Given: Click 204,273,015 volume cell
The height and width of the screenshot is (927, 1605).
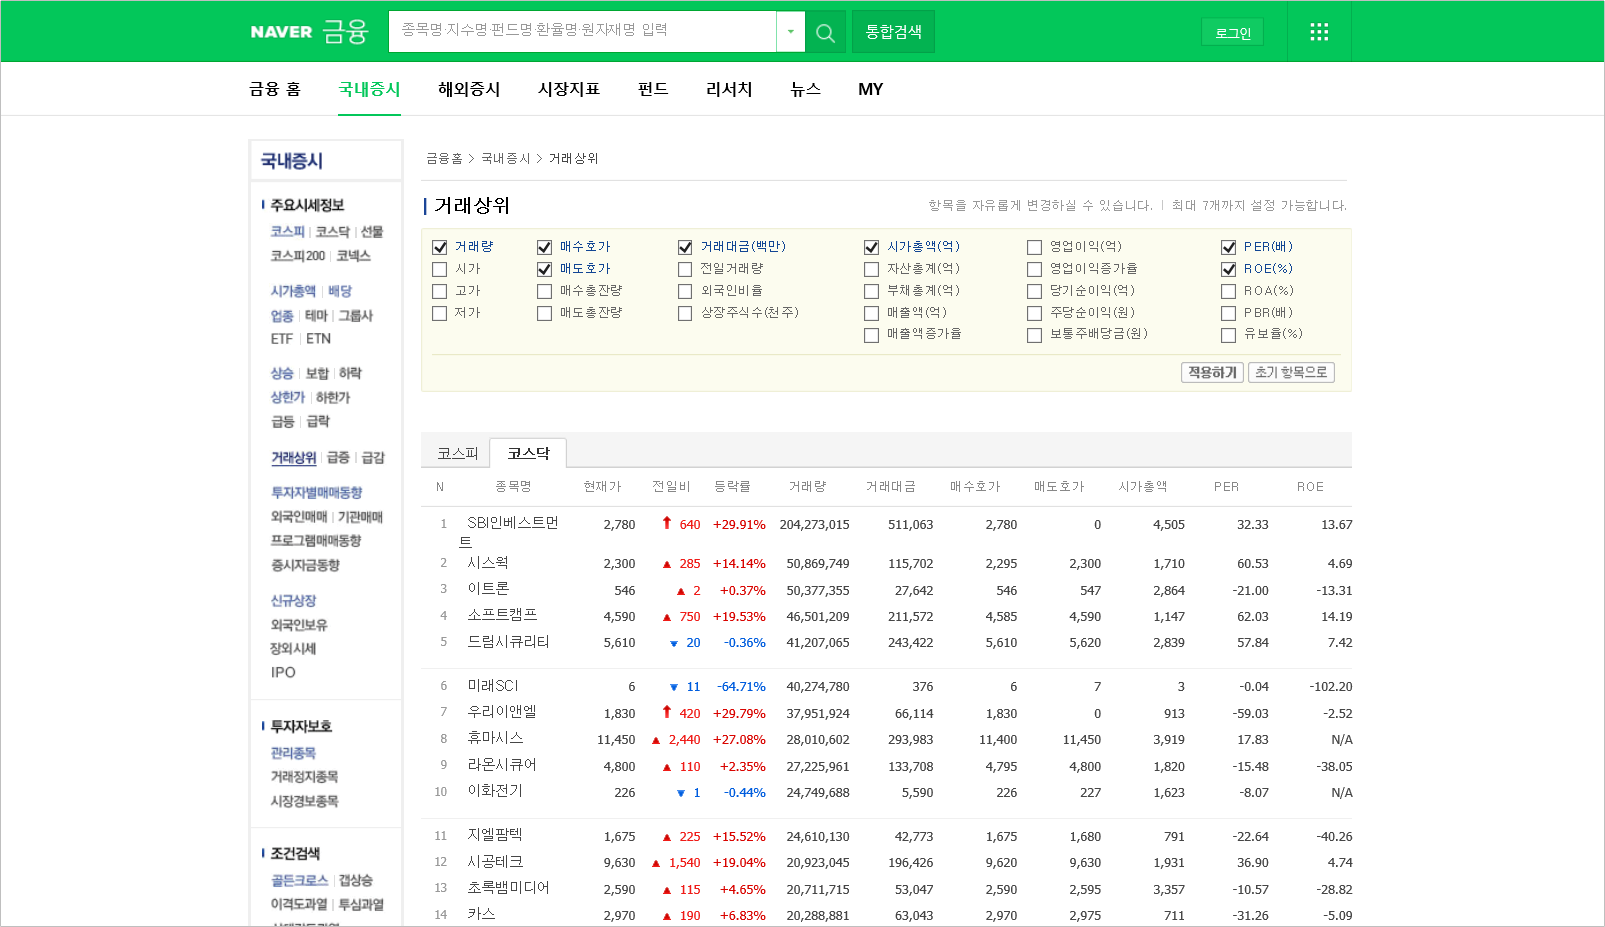Looking at the screenshot, I should click(814, 524).
